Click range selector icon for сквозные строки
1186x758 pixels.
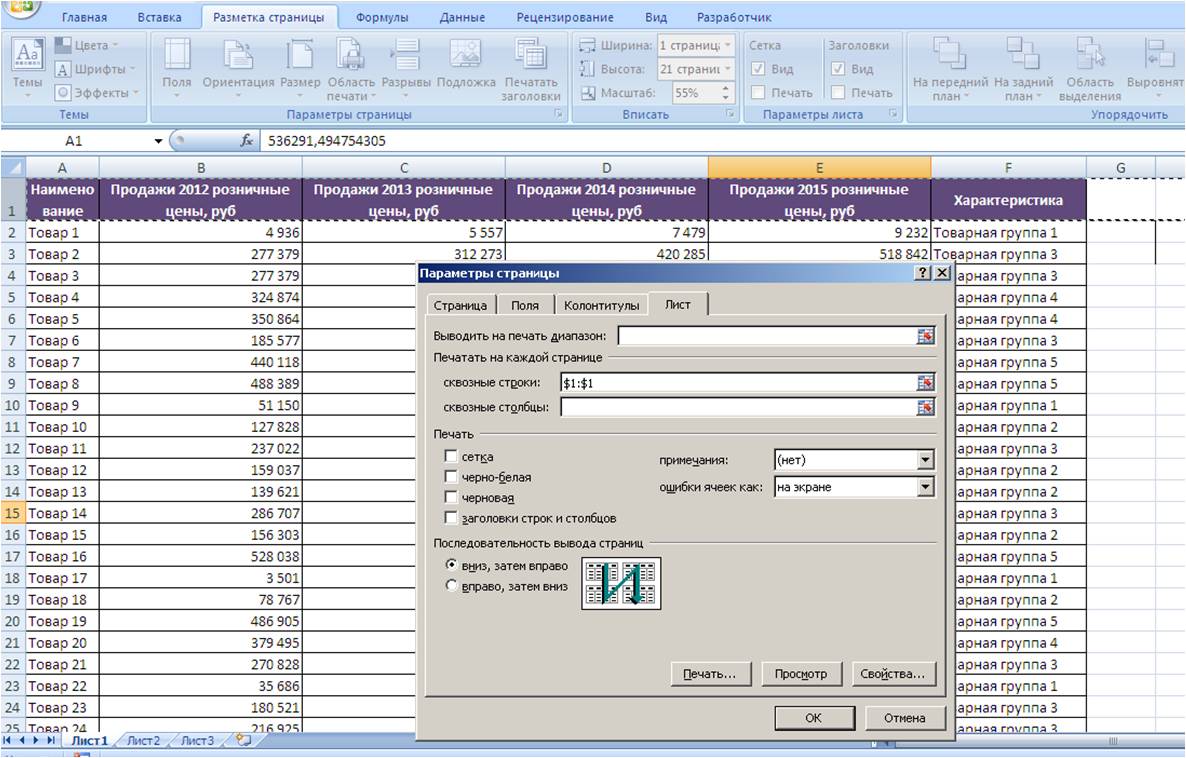tap(926, 383)
